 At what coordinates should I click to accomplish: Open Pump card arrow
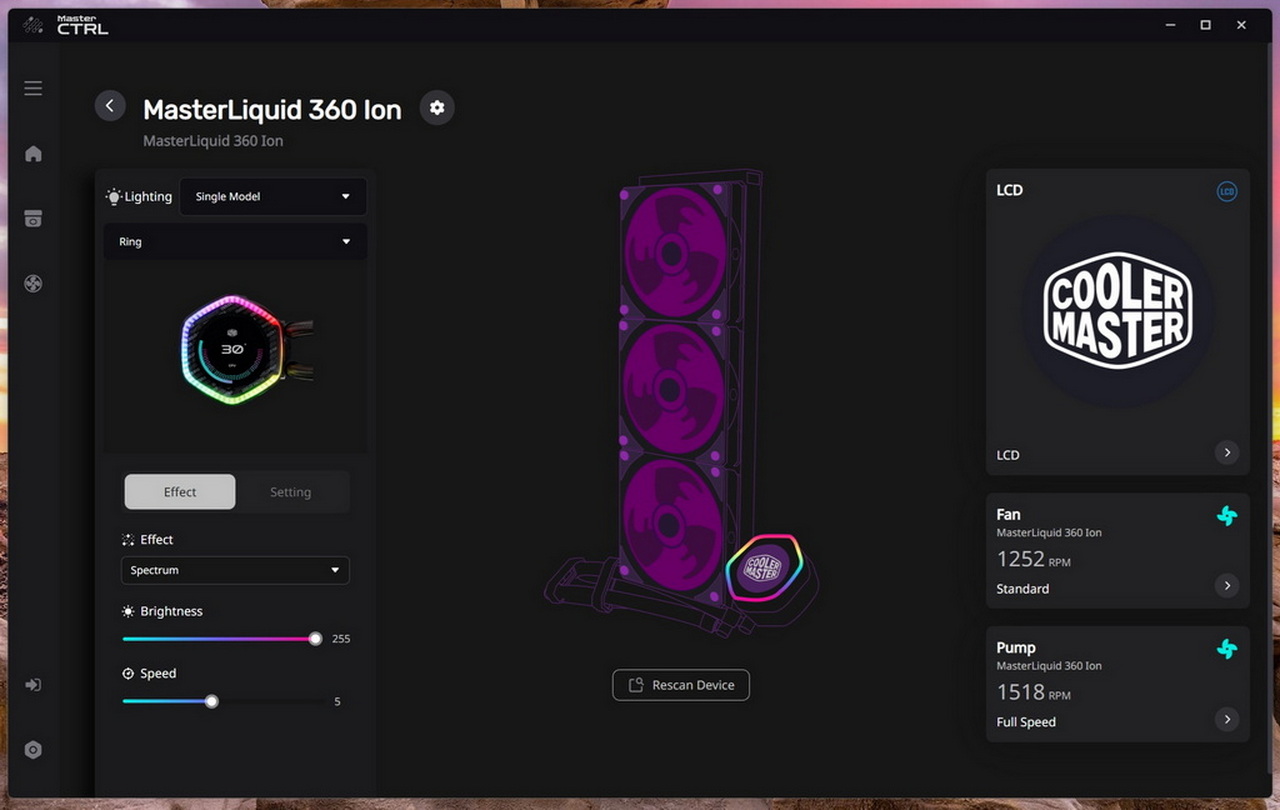coord(1227,719)
